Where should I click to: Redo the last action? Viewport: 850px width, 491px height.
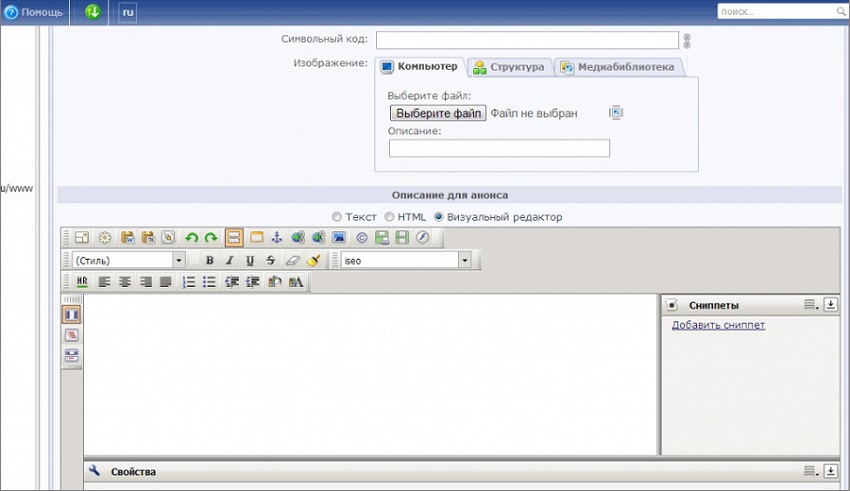[211, 237]
